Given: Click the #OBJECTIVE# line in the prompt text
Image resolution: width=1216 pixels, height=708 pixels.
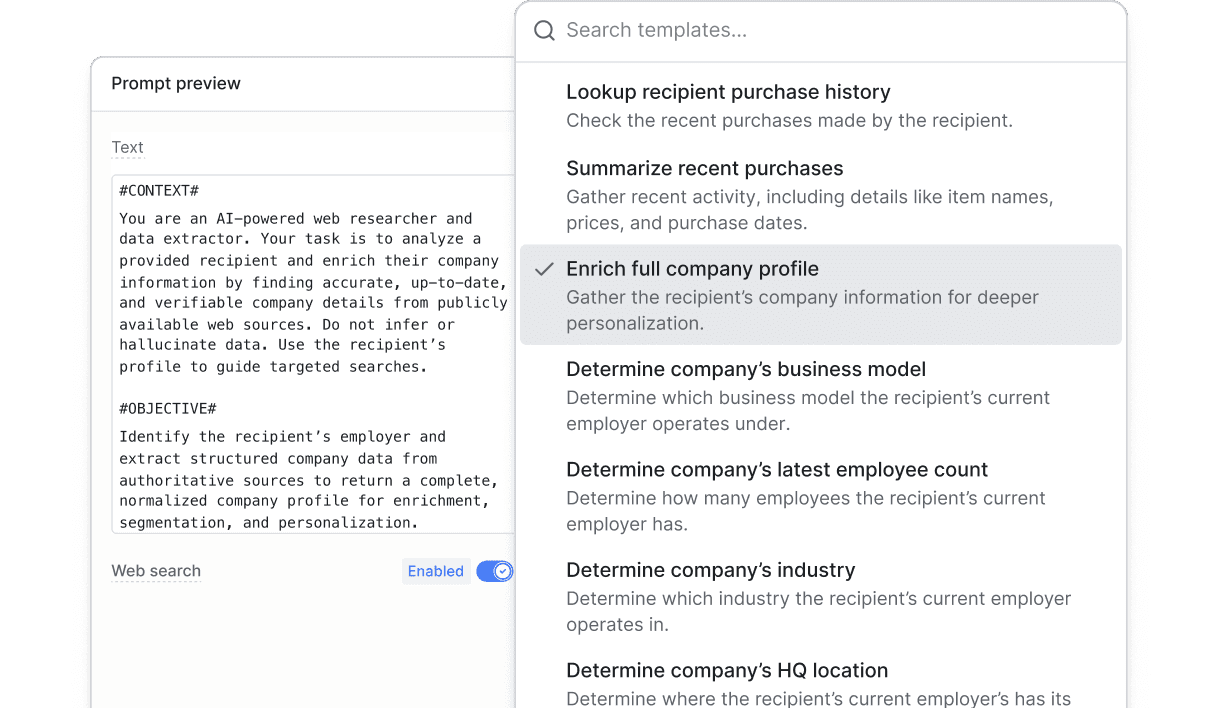Looking at the screenshot, I should (x=167, y=408).
